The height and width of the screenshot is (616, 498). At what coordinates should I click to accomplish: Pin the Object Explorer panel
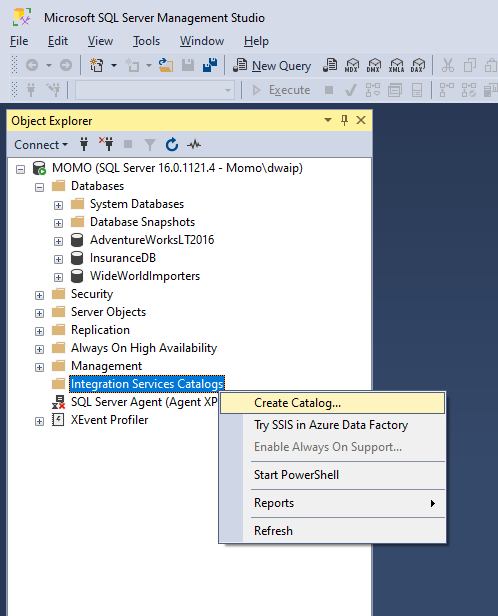pos(344,120)
